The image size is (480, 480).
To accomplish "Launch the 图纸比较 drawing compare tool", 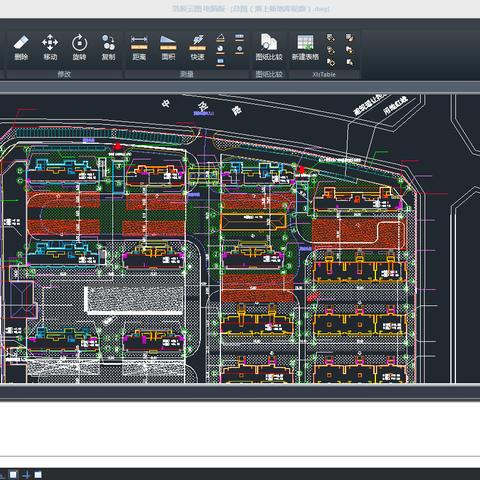I will tap(269, 48).
